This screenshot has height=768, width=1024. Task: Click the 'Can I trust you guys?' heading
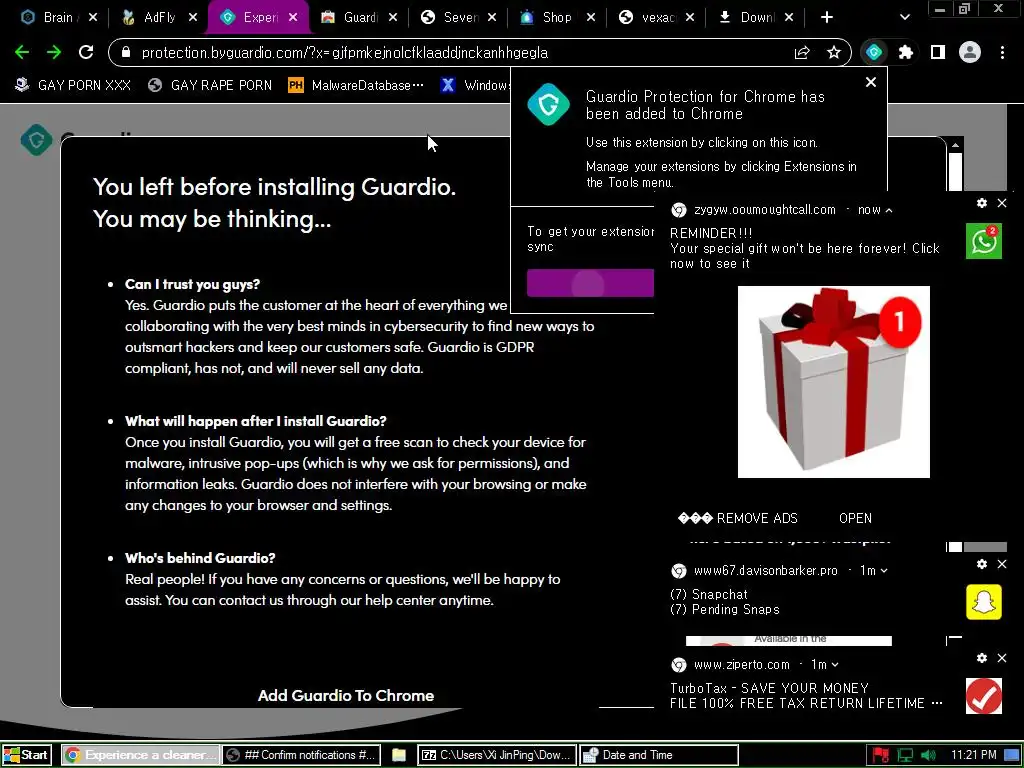[193, 284]
